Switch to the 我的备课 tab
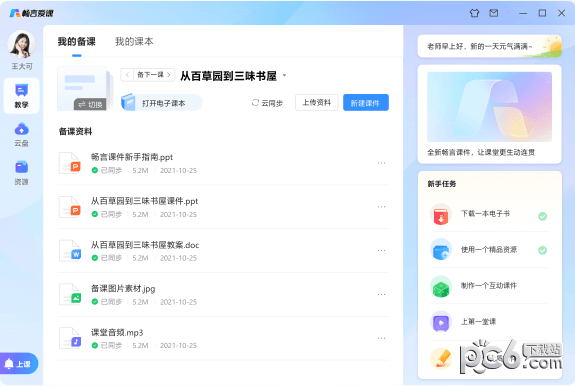Screen dimensions: 575x386 [x=77, y=42]
